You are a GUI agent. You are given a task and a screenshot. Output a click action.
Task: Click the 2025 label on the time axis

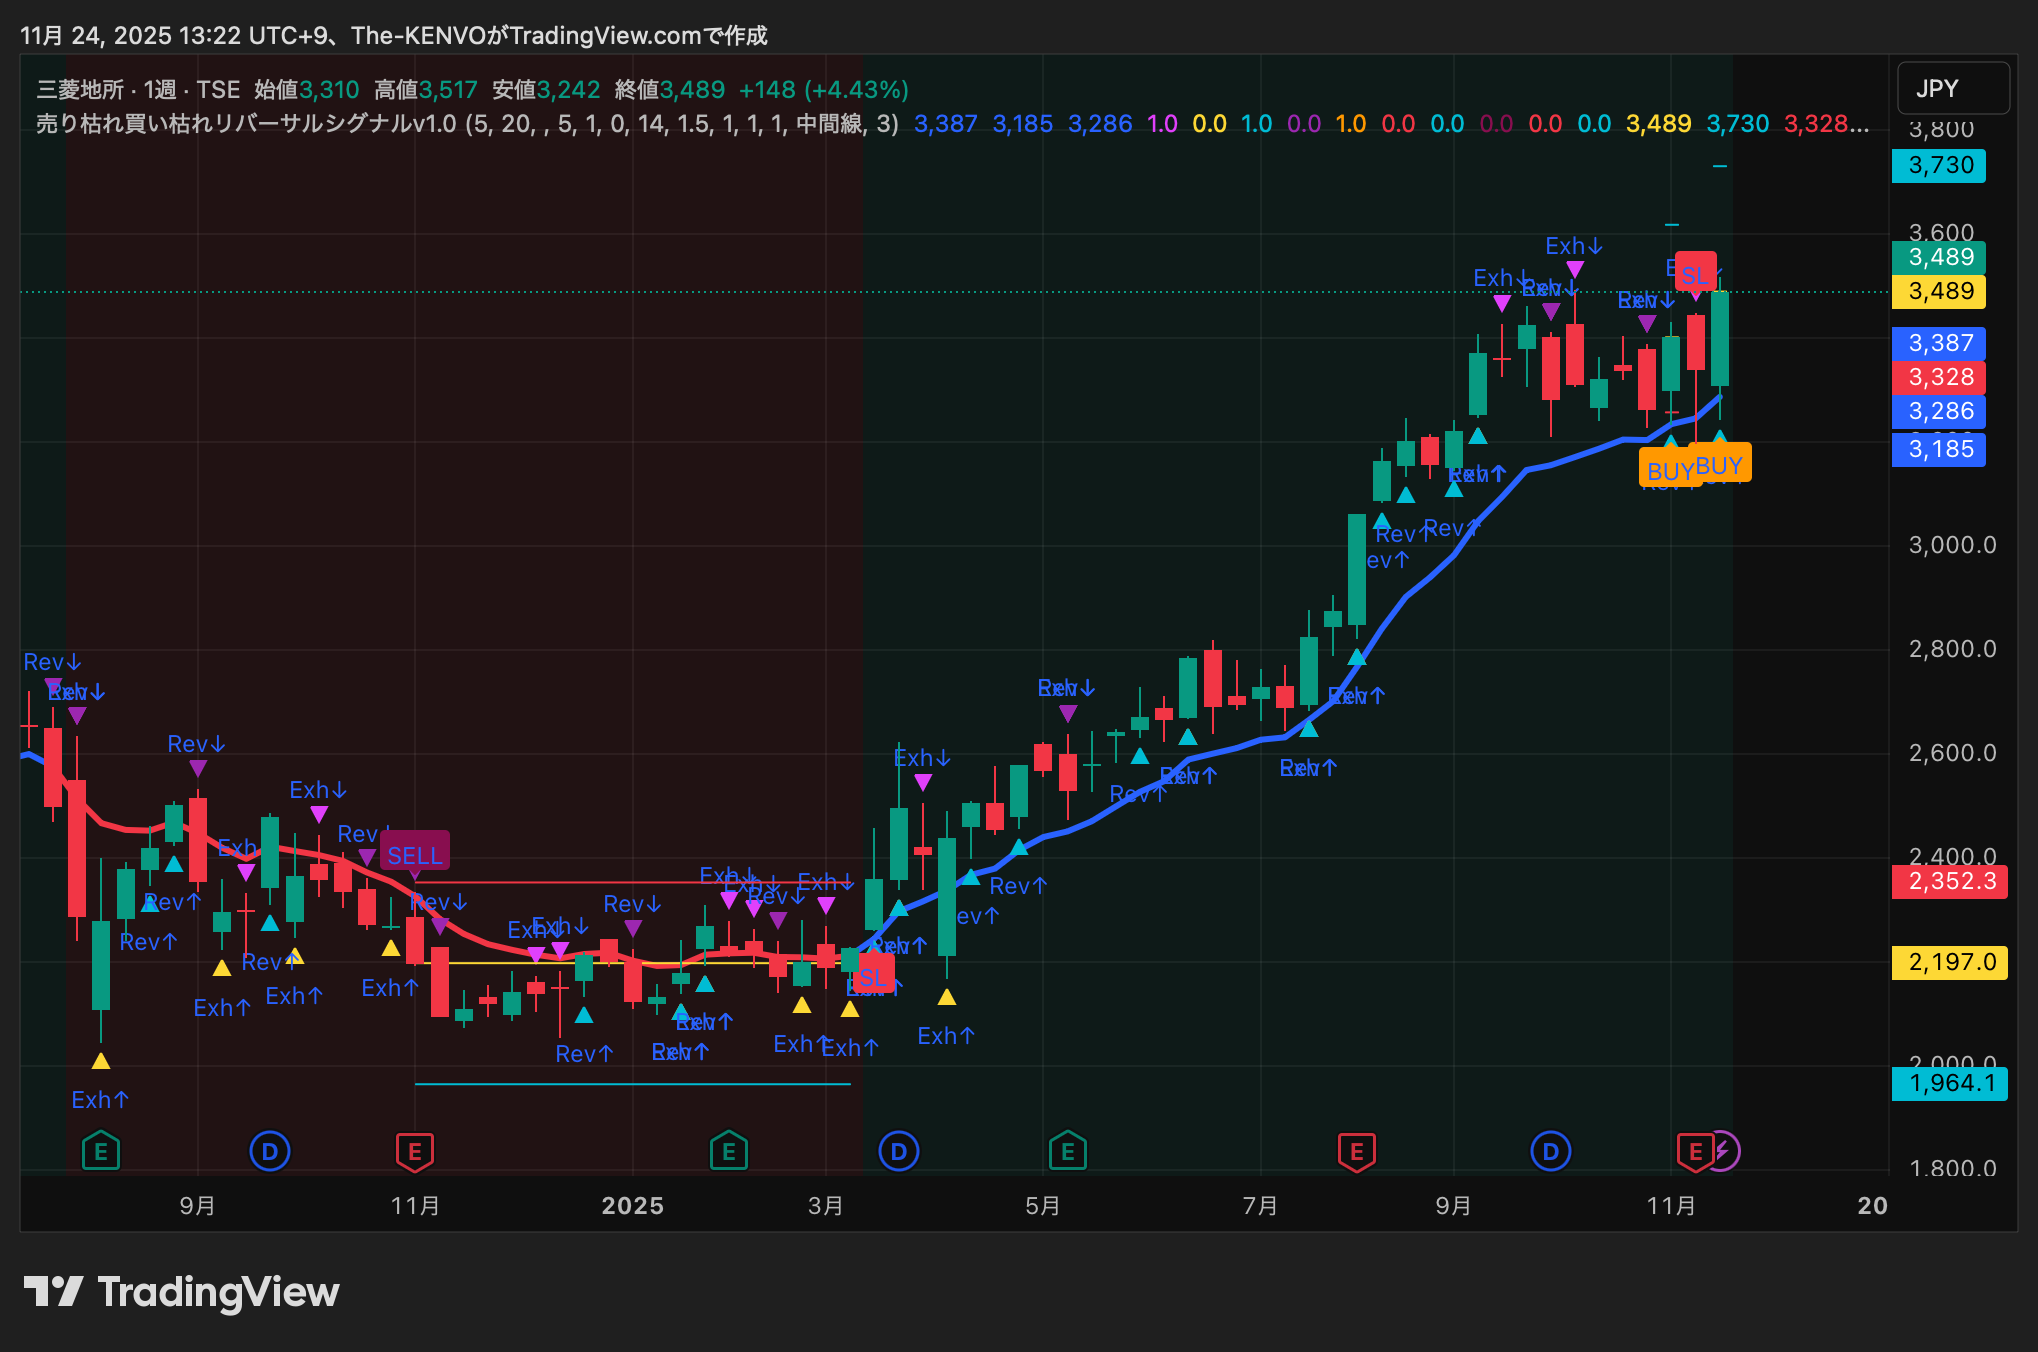pos(632,1205)
